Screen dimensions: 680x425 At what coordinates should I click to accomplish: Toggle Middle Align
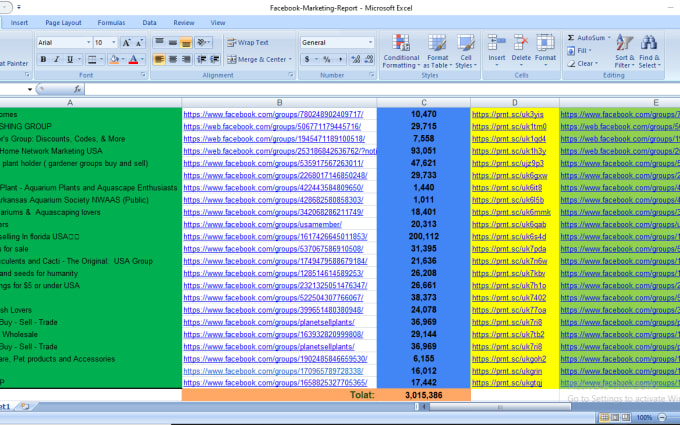point(173,42)
